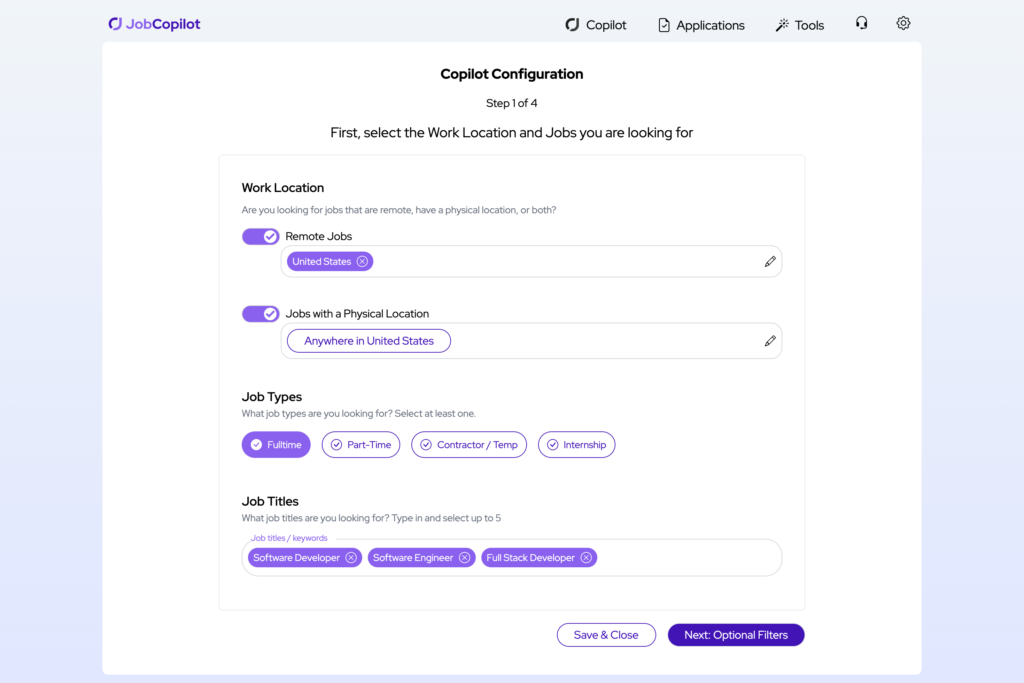Remove the United States remote location tag
Image resolution: width=1024 pixels, height=683 pixels.
coord(362,261)
